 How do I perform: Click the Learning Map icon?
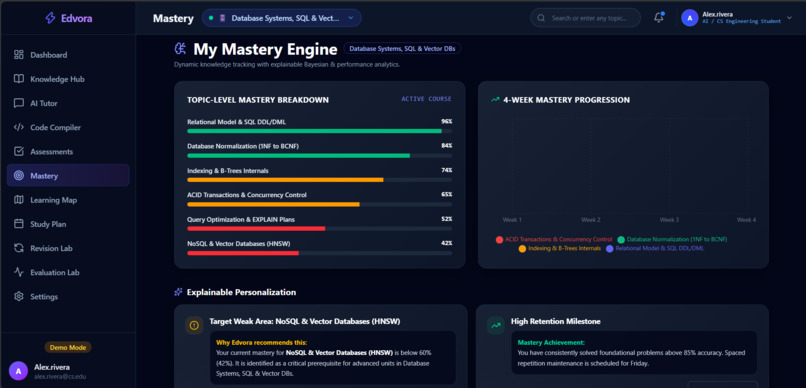pyautogui.click(x=19, y=200)
